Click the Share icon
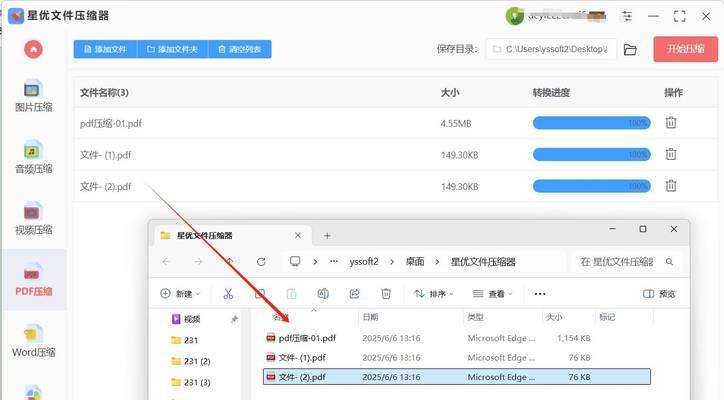This screenshot has width=724, height=400. tap(355, 294)
